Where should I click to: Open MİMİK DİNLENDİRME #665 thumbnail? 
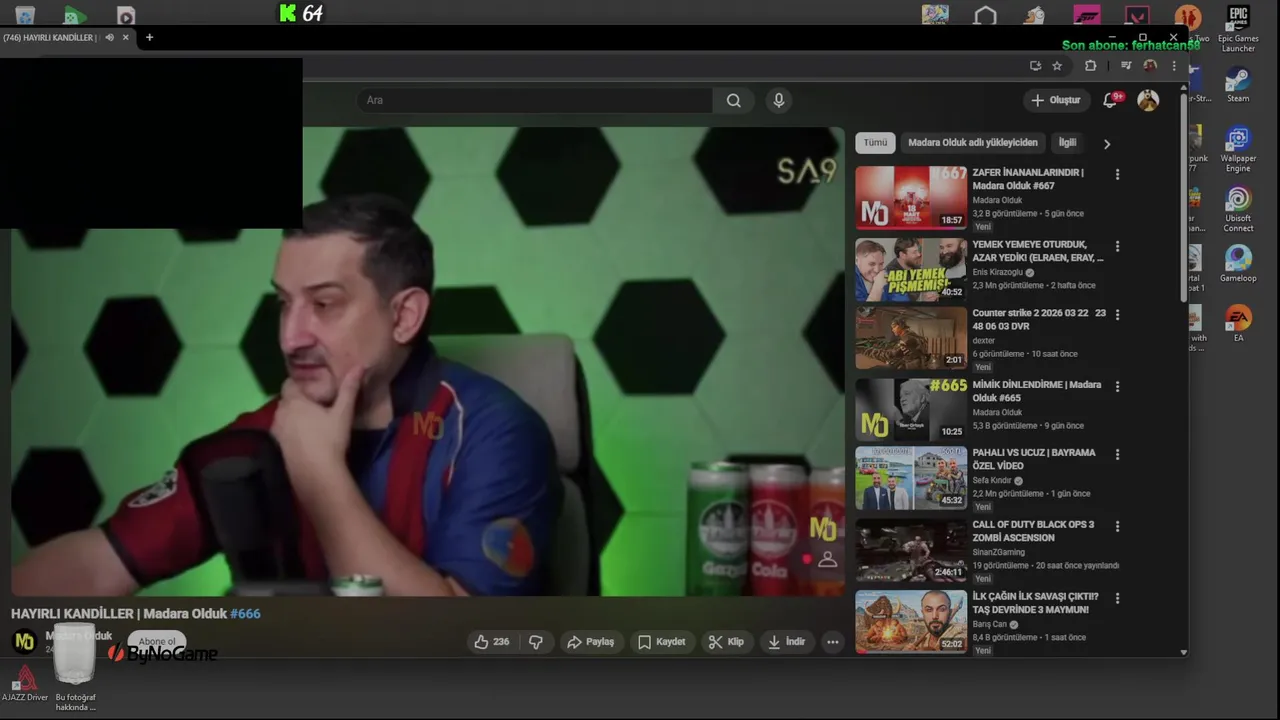911,410
